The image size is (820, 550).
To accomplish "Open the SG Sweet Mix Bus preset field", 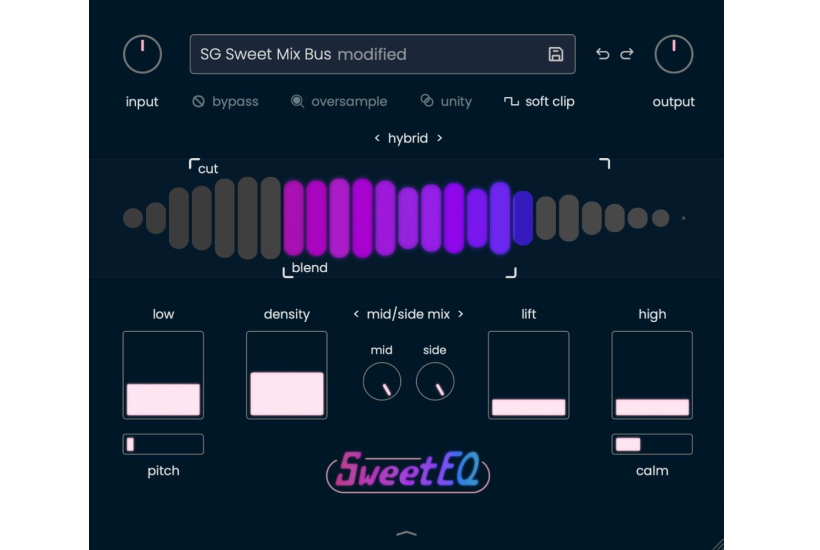I will (x=383, y=54).
